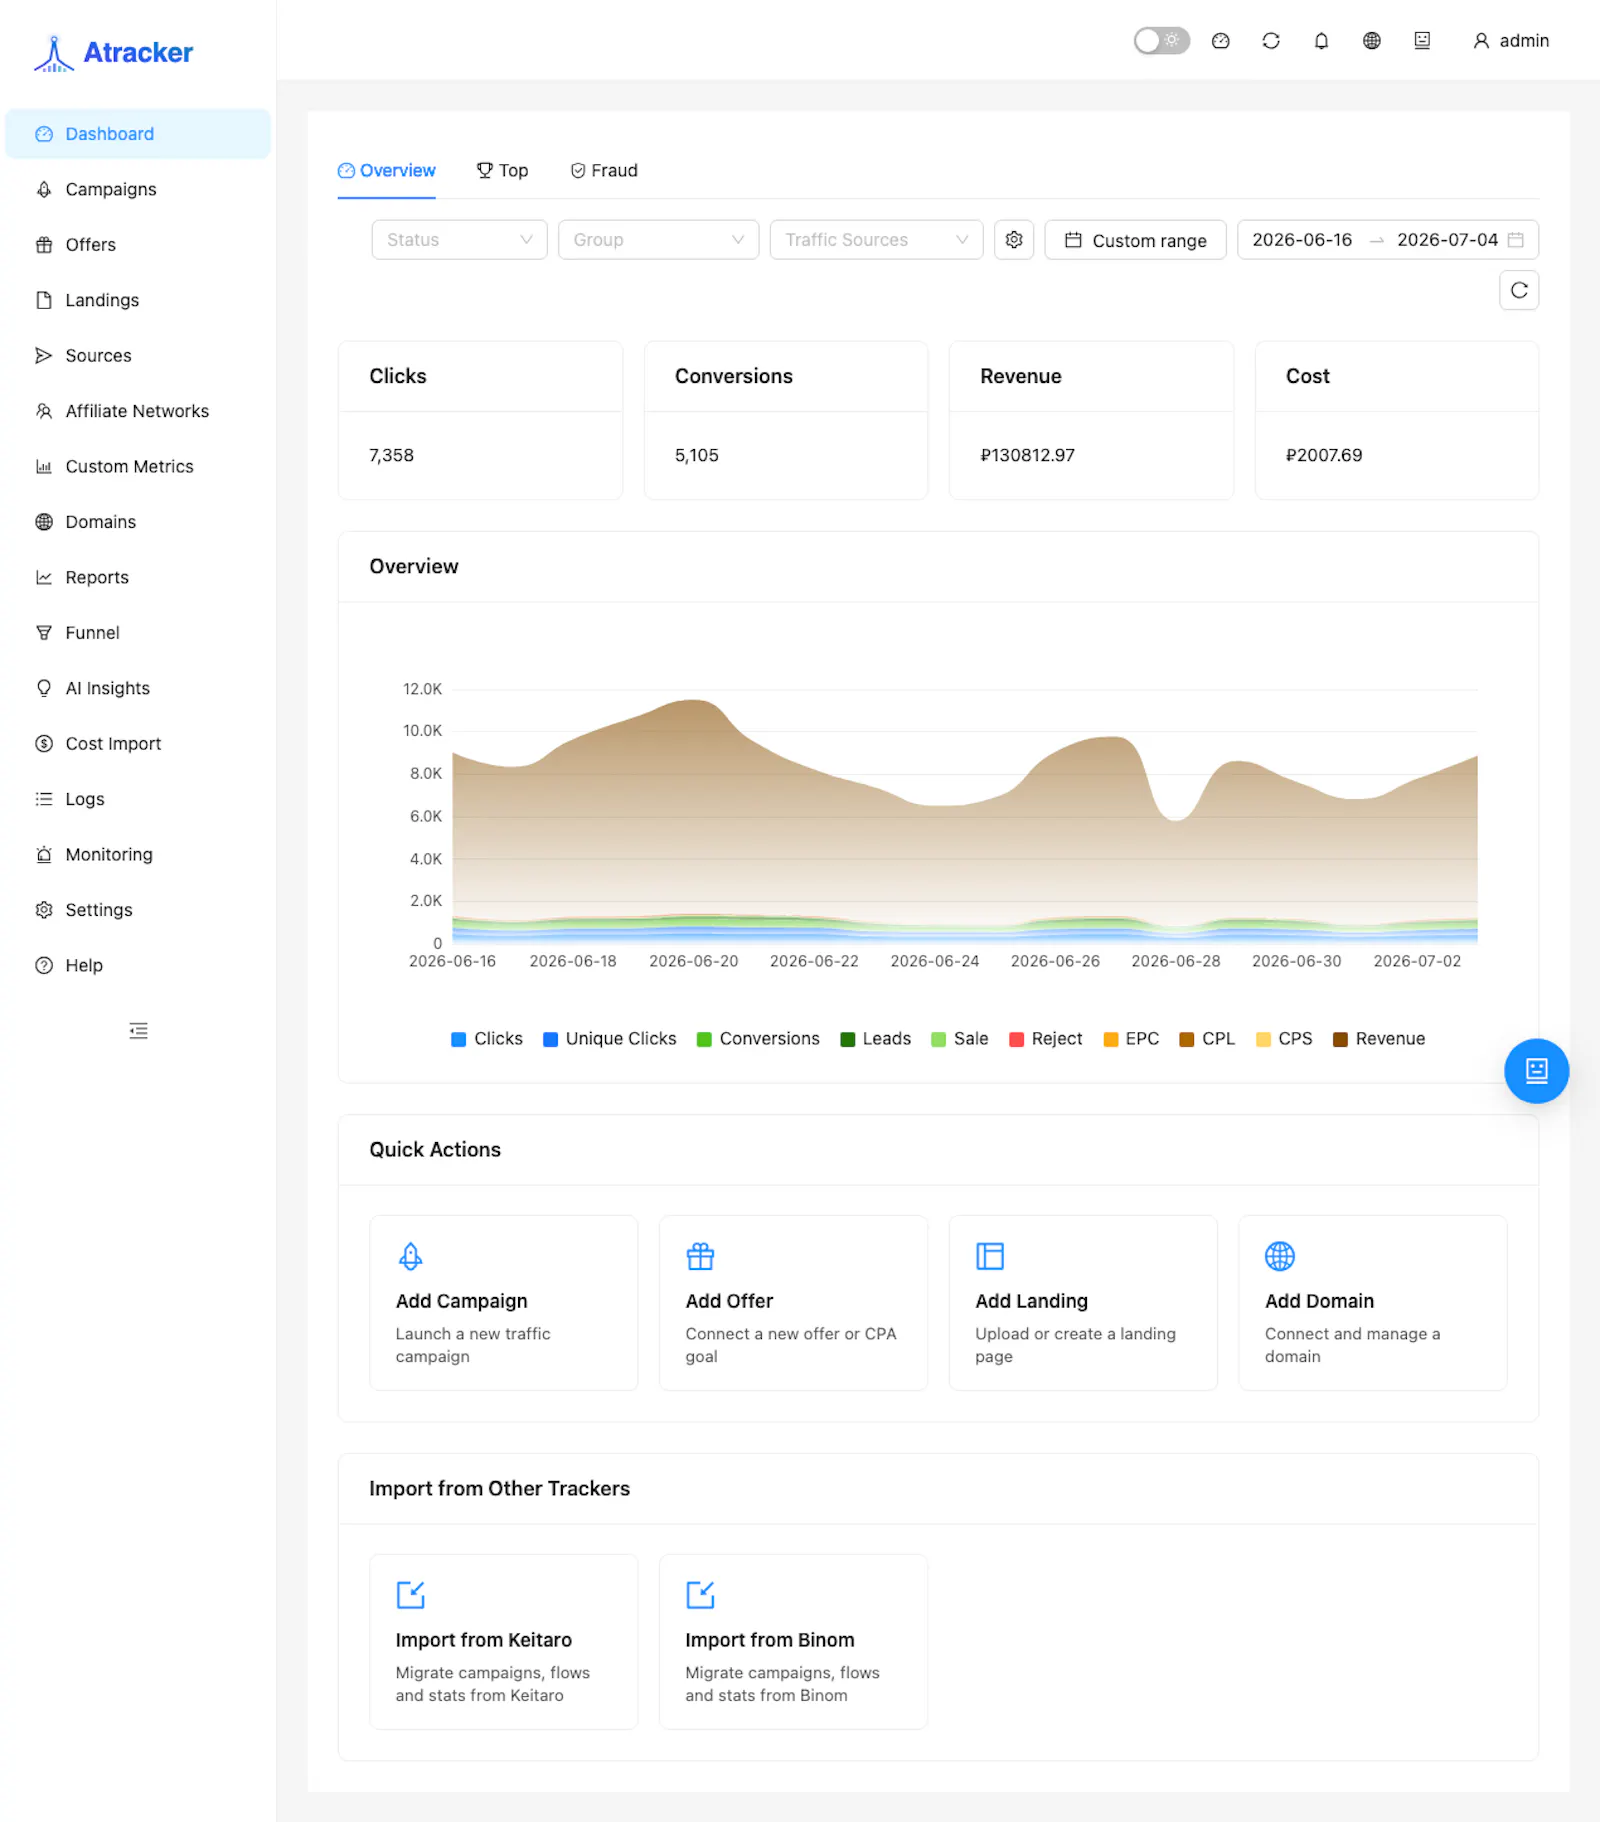
Task: Toggle the Leads legend series
Action: 876,1039
